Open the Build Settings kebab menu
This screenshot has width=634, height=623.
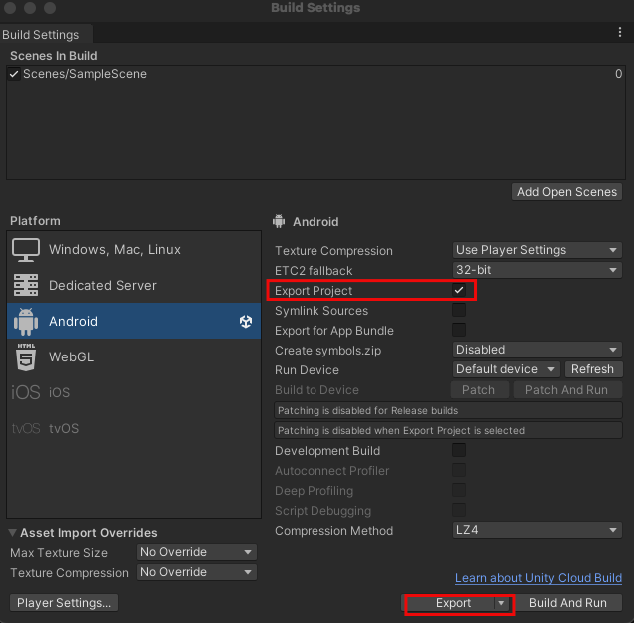[620, 32]
